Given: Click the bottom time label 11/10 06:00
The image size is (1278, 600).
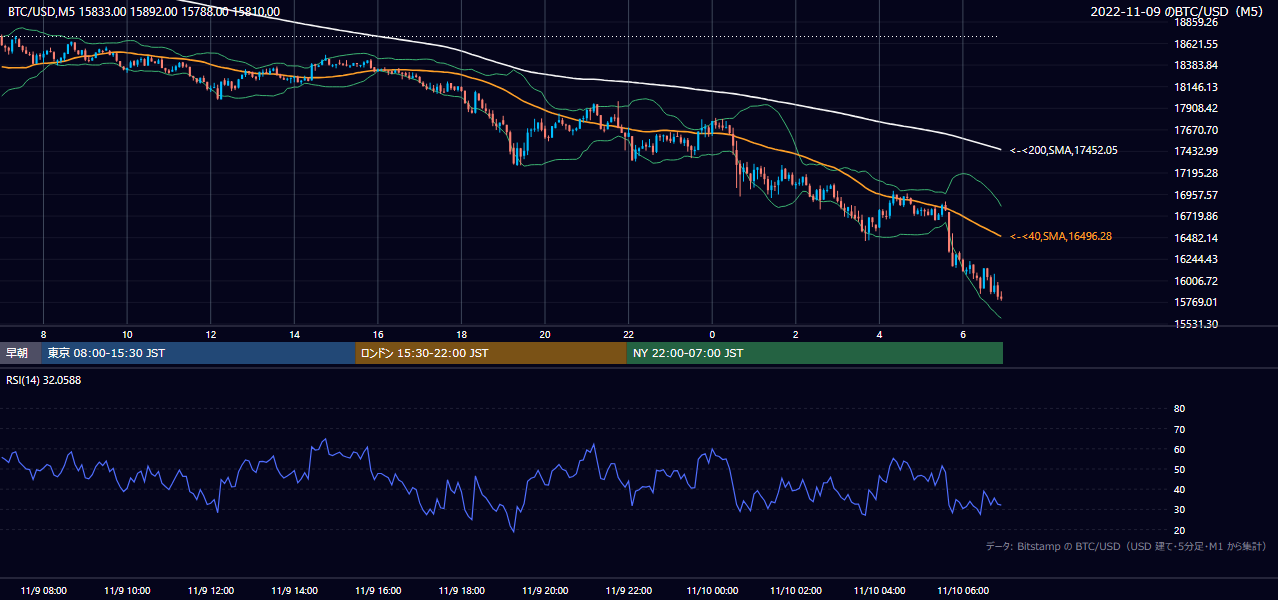Looking at the screenshot, I should point(963,591).
